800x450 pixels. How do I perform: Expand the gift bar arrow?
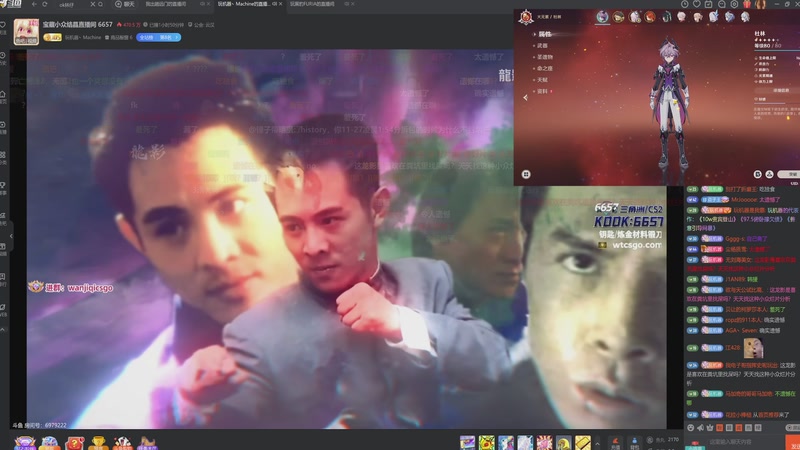point(597,443)
